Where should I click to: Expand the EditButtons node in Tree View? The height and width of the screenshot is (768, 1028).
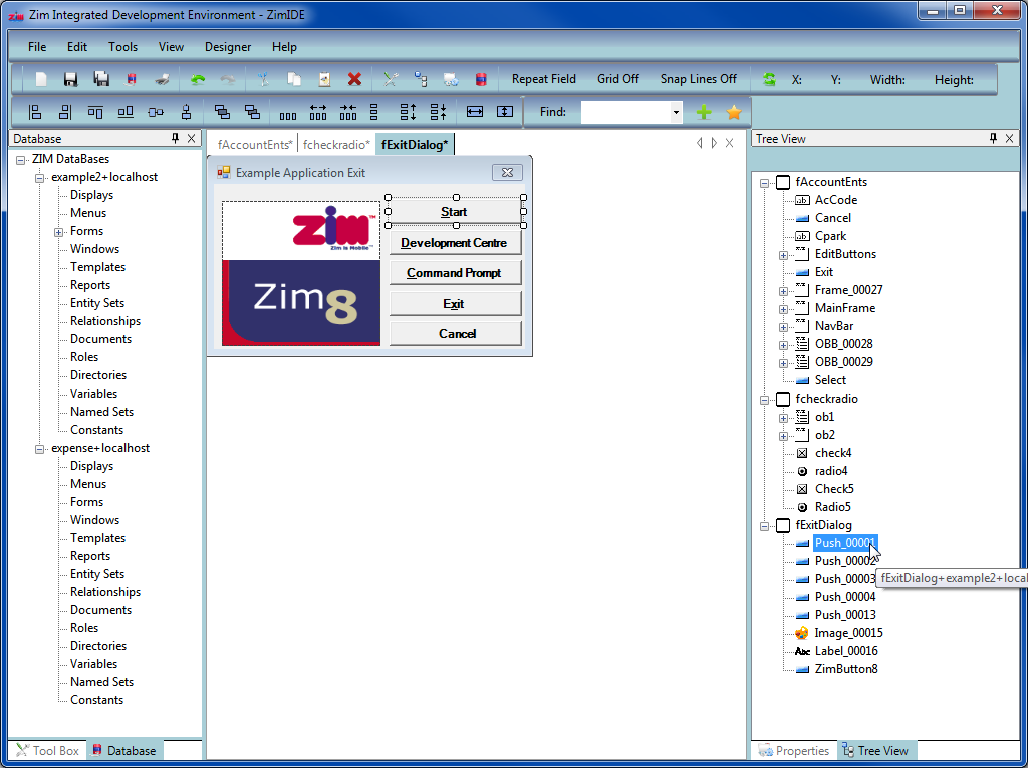click(x=783, y=255)
